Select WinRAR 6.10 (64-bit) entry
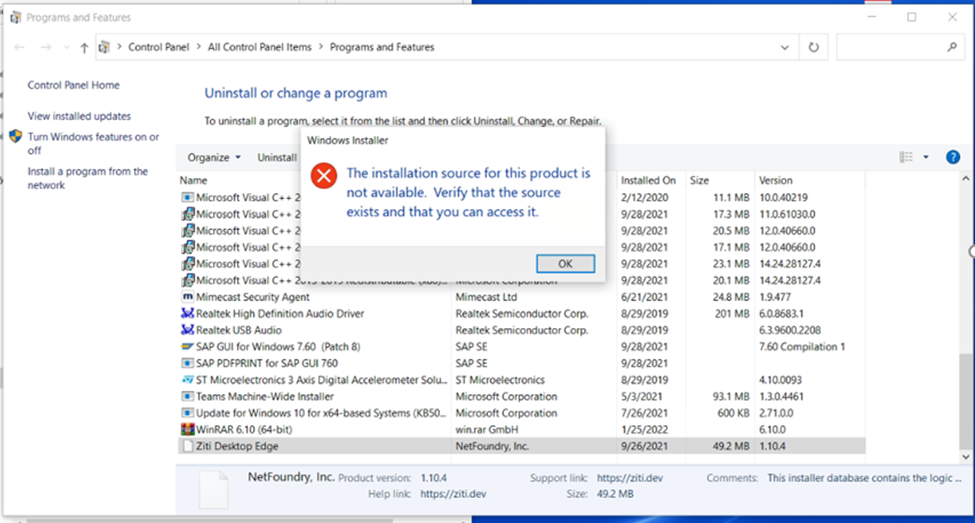The image size is (975, 523). click(521, 430)
